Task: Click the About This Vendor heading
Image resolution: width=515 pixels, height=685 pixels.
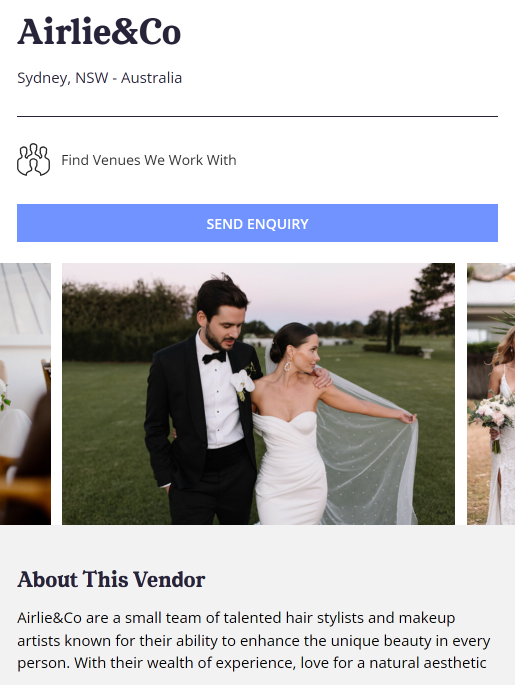Action: click(111, 580)
